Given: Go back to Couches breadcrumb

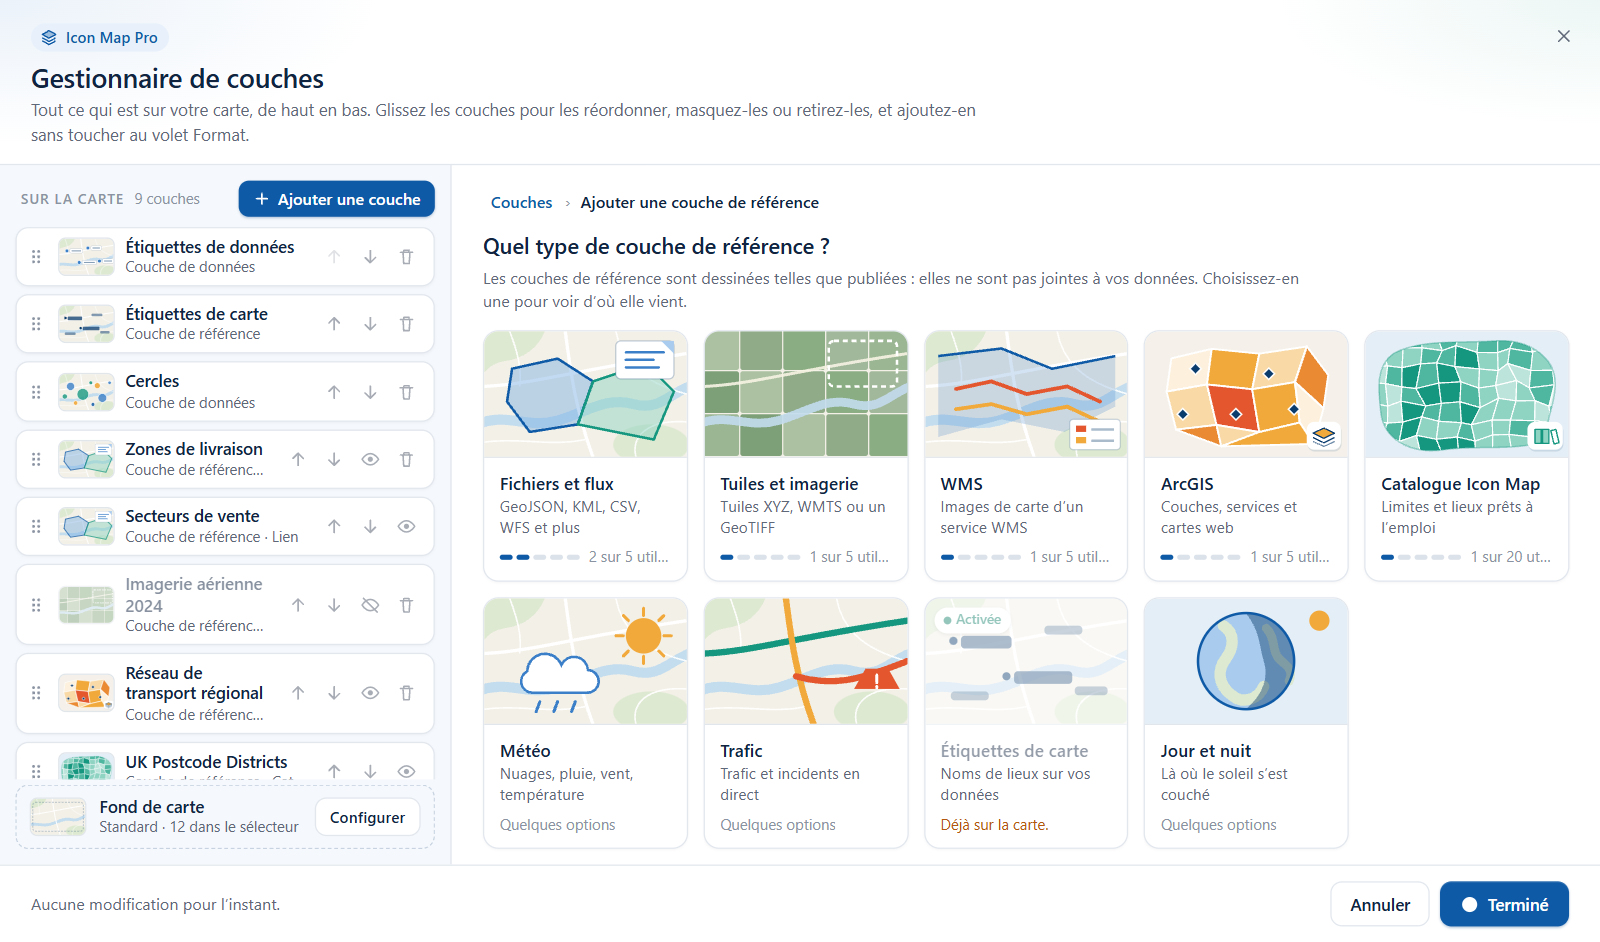Looking at the screenshot, I should 521,202.
